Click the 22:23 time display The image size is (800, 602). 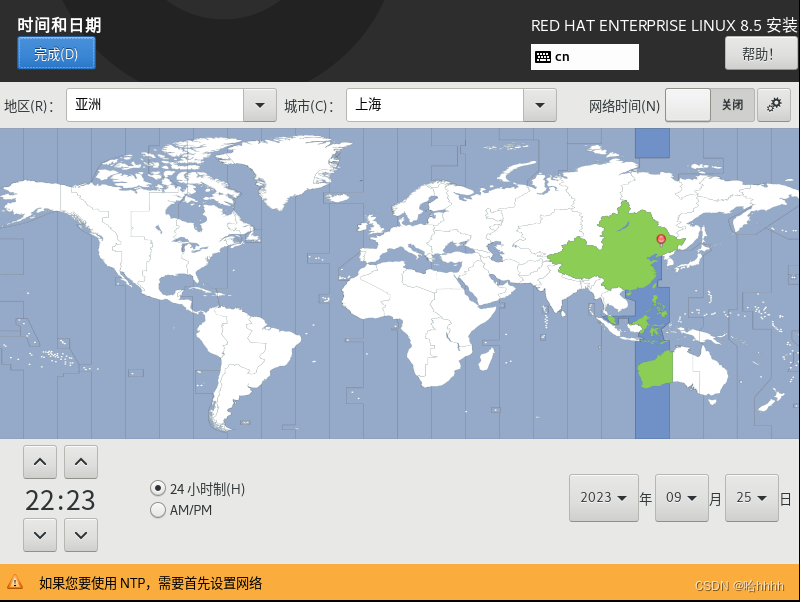[x=60, y=500]
